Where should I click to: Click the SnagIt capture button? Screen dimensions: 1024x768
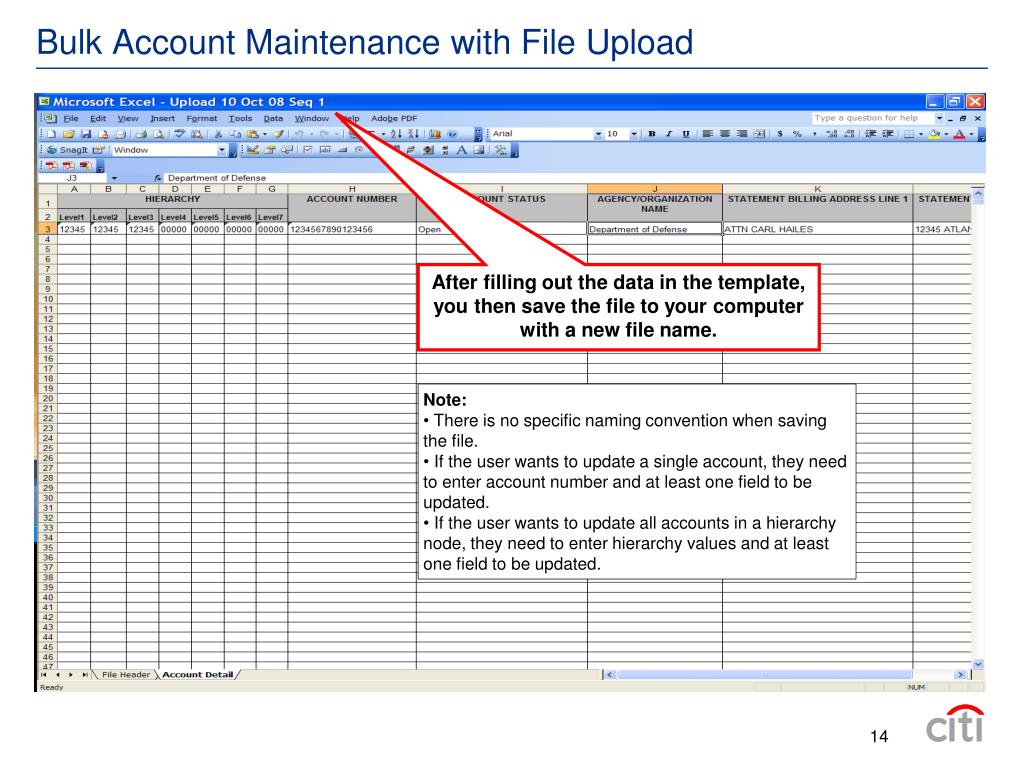click(67, 150)
